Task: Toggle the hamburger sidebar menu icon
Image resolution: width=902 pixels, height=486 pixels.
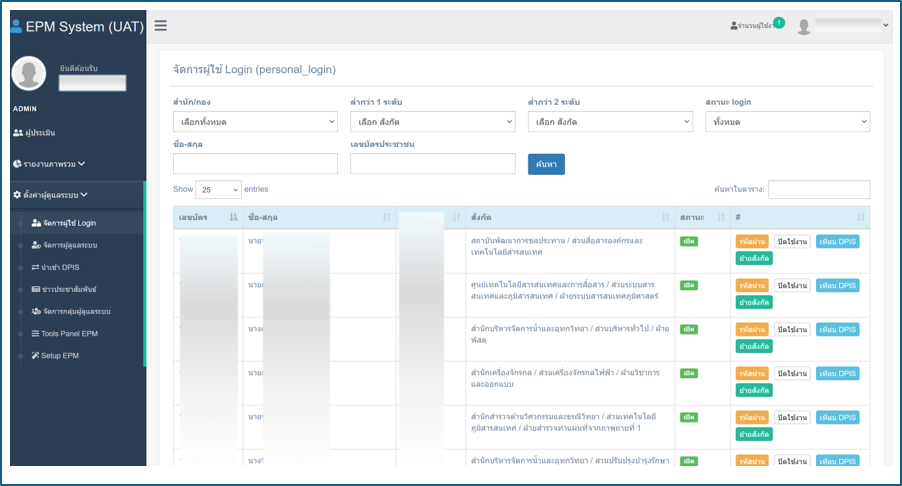Action: [160, 26]
